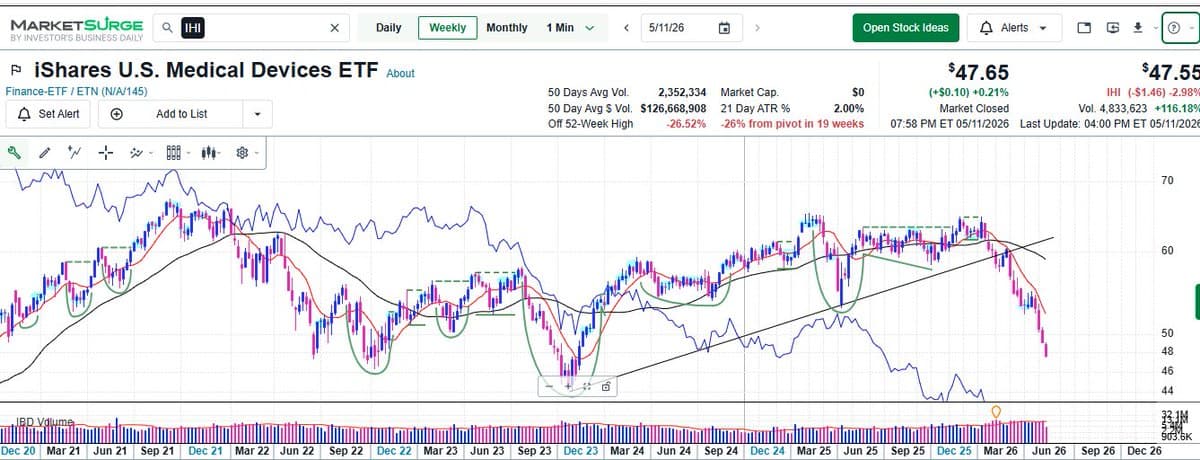The height and width of the screenshot is (460, 1200).
Task: Click the chart snapshot lock icon
Action: [606, 386]
